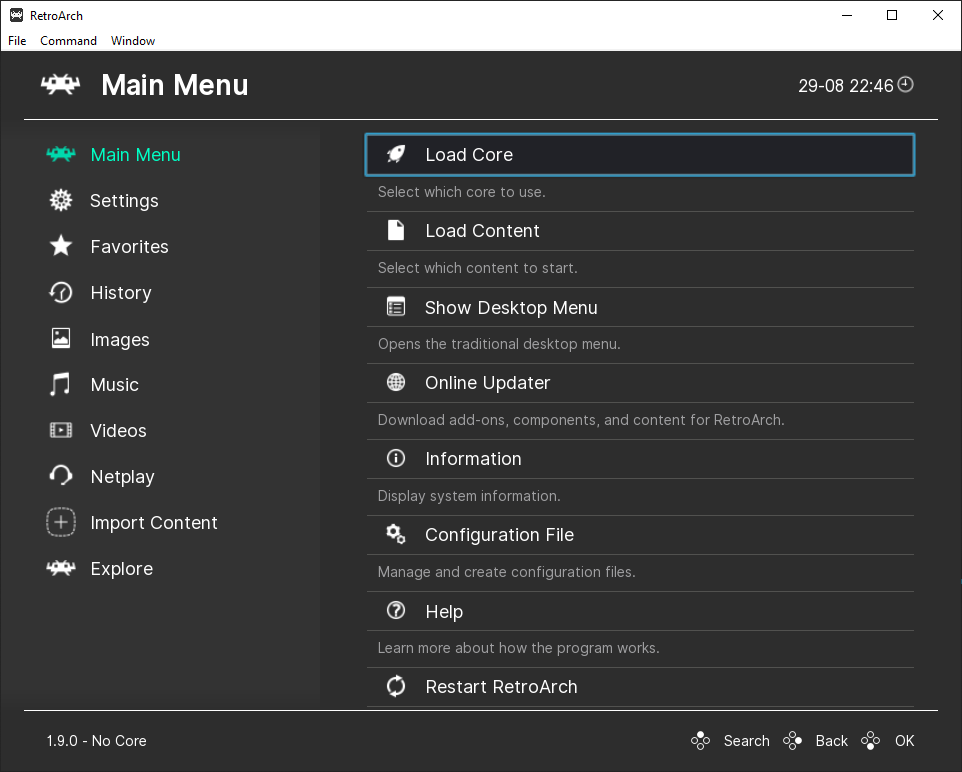
Task: Select Import Content in the sidebar
Action: click(153, 523)
